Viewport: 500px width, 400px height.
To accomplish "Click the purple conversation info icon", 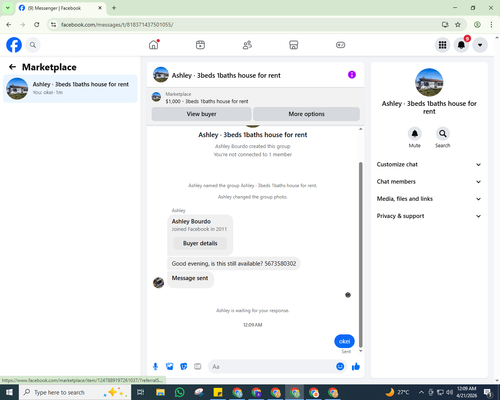I will [352, 75].
